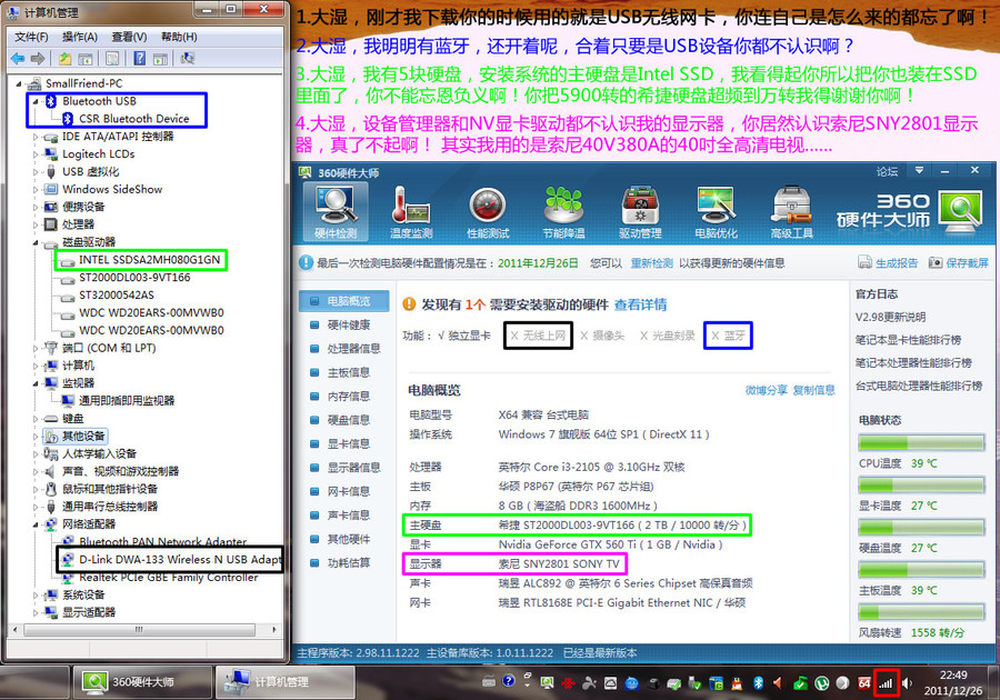Expand IDE ATA/ATAPI 控制器 node
This screenshot has width=1000, height=700.
pyautogui.click(x=36, y=136)
